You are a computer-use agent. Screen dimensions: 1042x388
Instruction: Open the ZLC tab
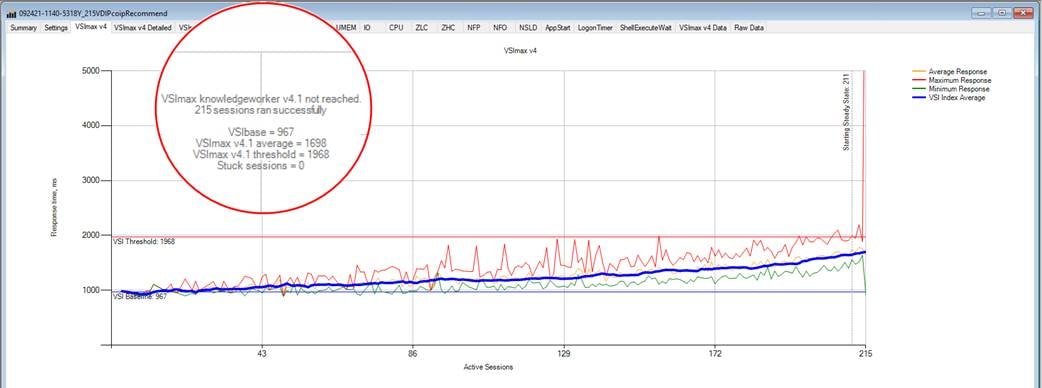point(421,28)
